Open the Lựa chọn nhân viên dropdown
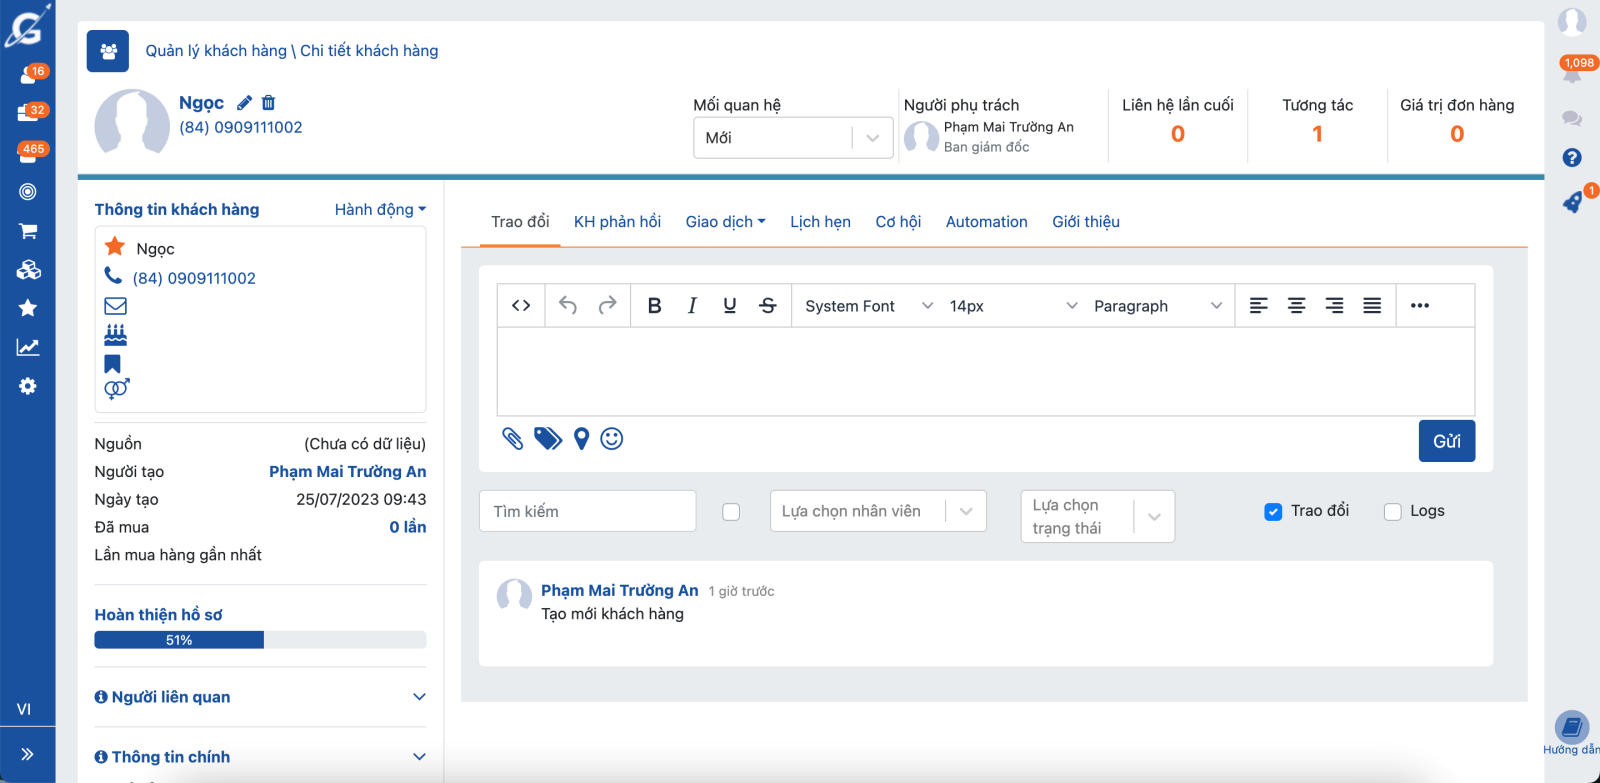This screenshot has width=1600, height=783. tap(877, 511)
